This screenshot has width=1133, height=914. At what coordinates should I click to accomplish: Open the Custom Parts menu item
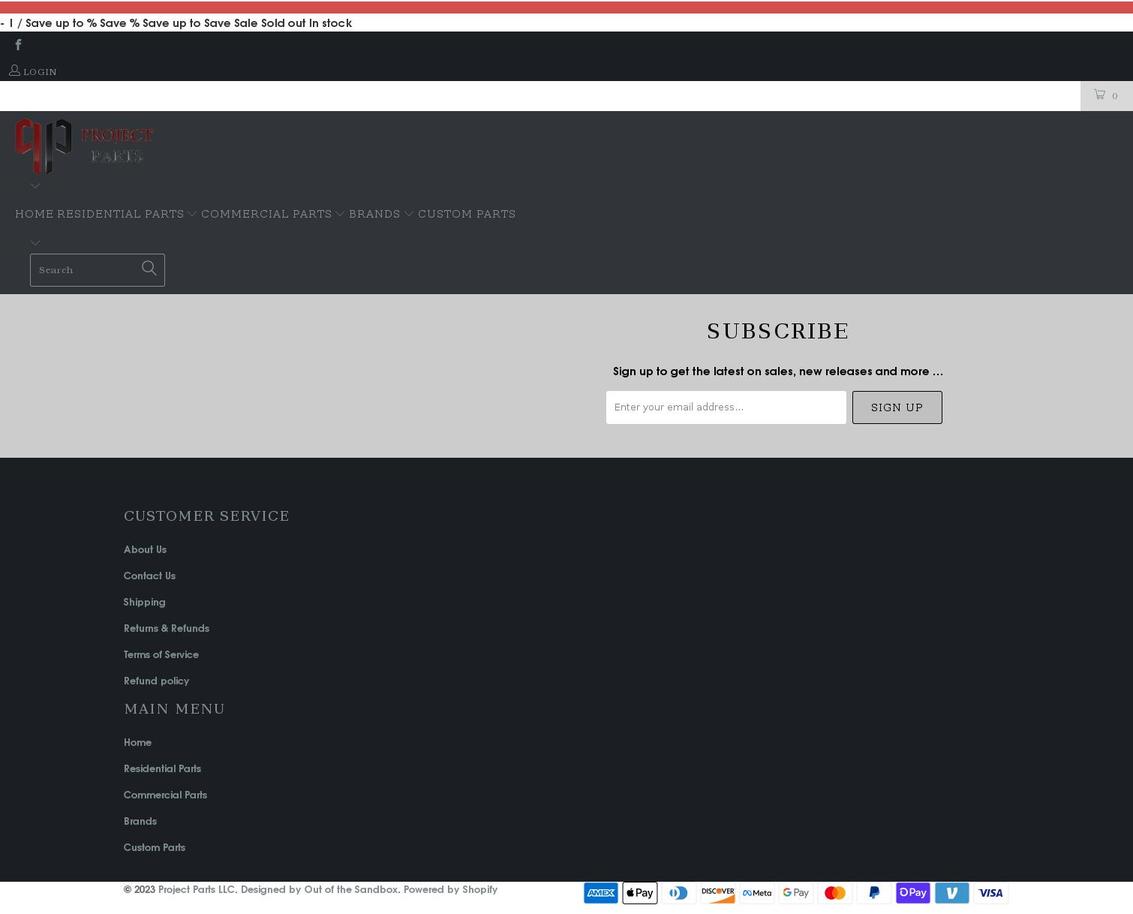467,214
